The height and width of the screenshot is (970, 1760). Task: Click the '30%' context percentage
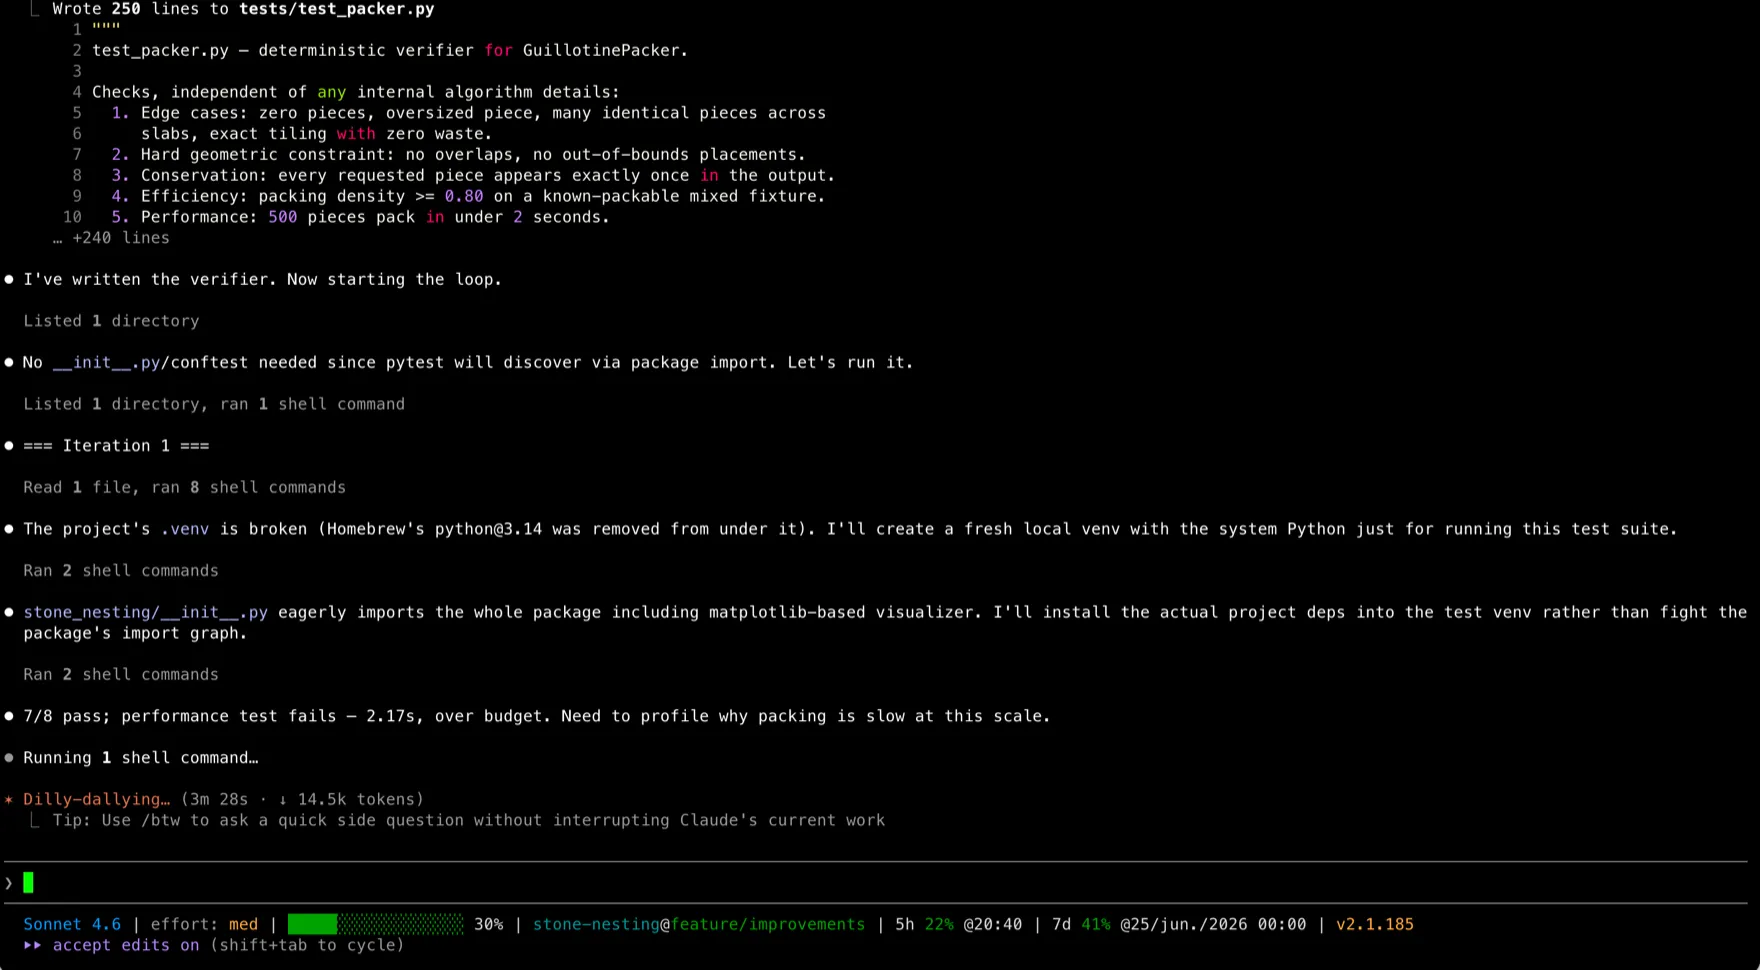(488, 924)
